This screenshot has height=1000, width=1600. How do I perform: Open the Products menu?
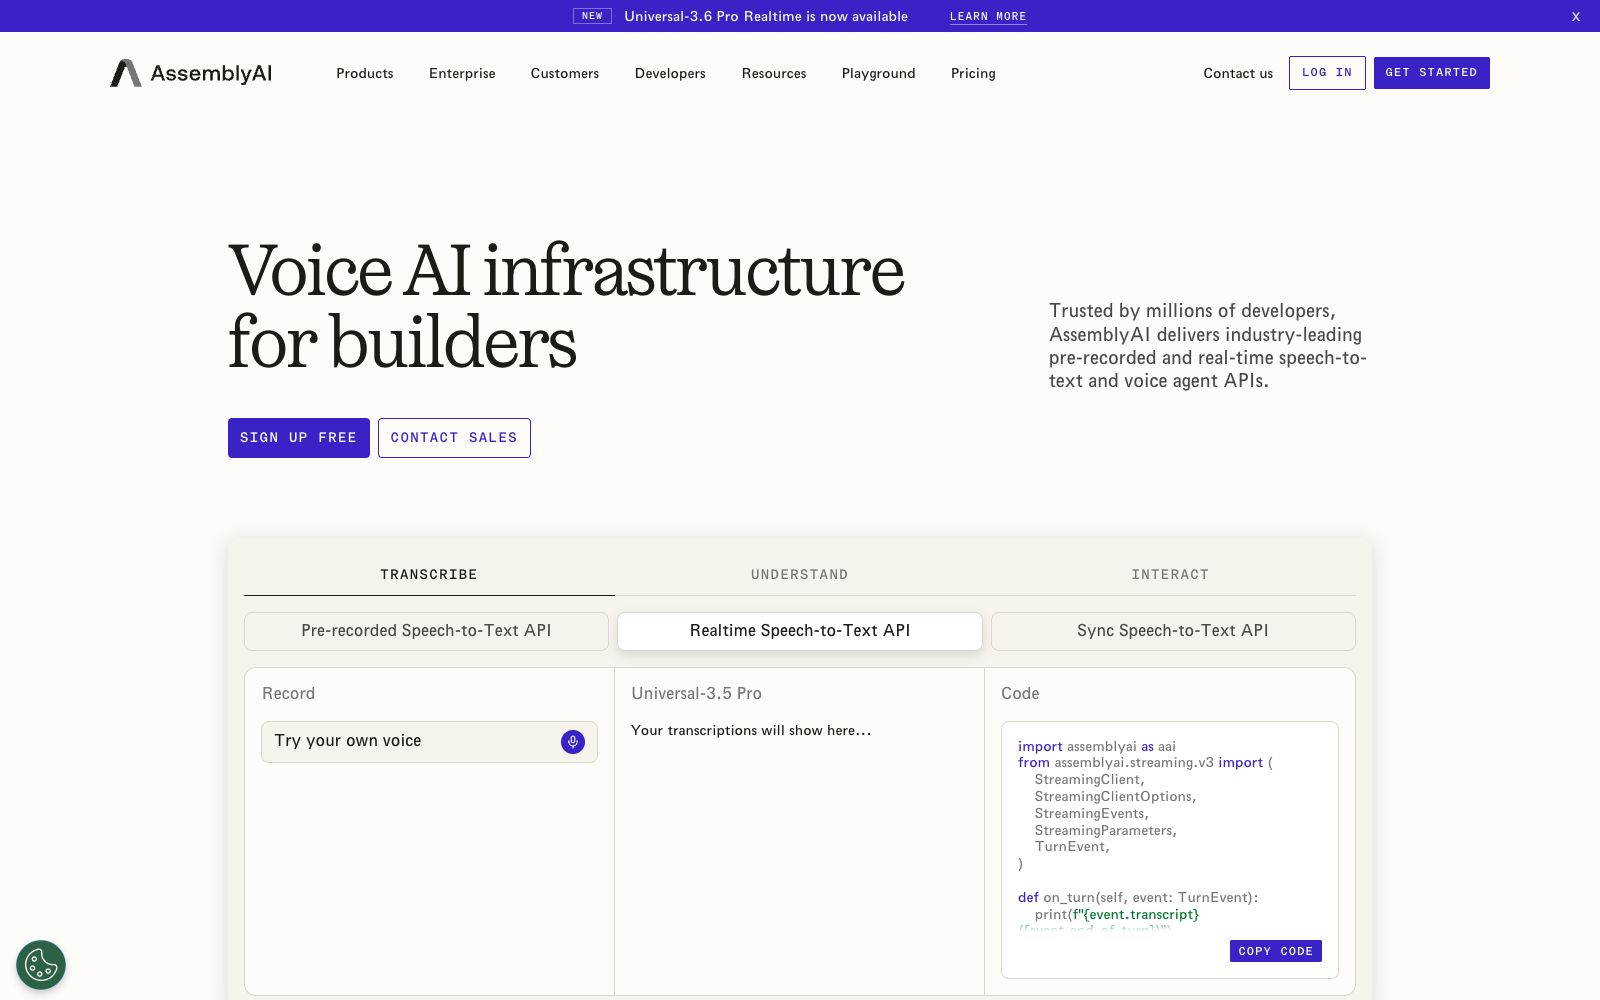[365, 73]
